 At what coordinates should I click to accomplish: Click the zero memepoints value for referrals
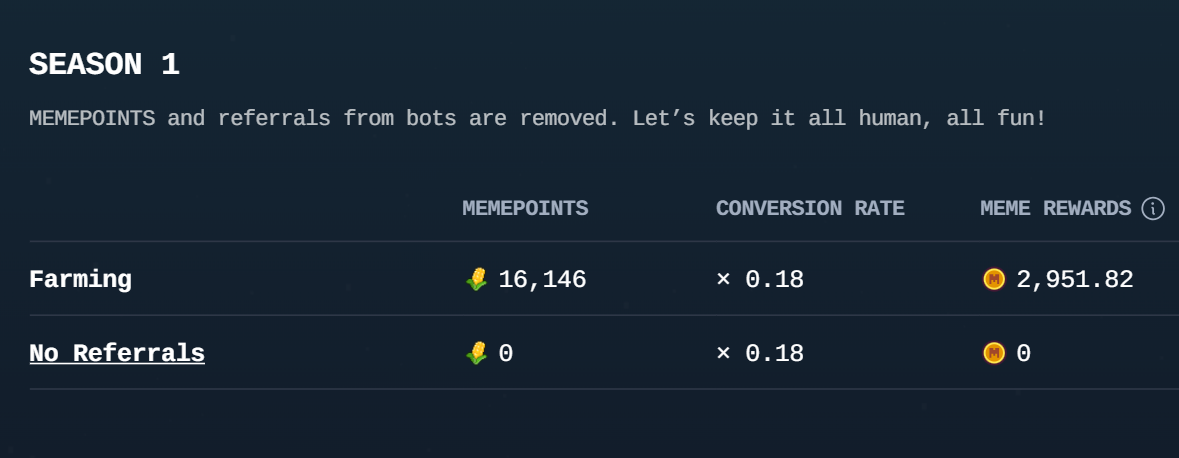[505, 353]
